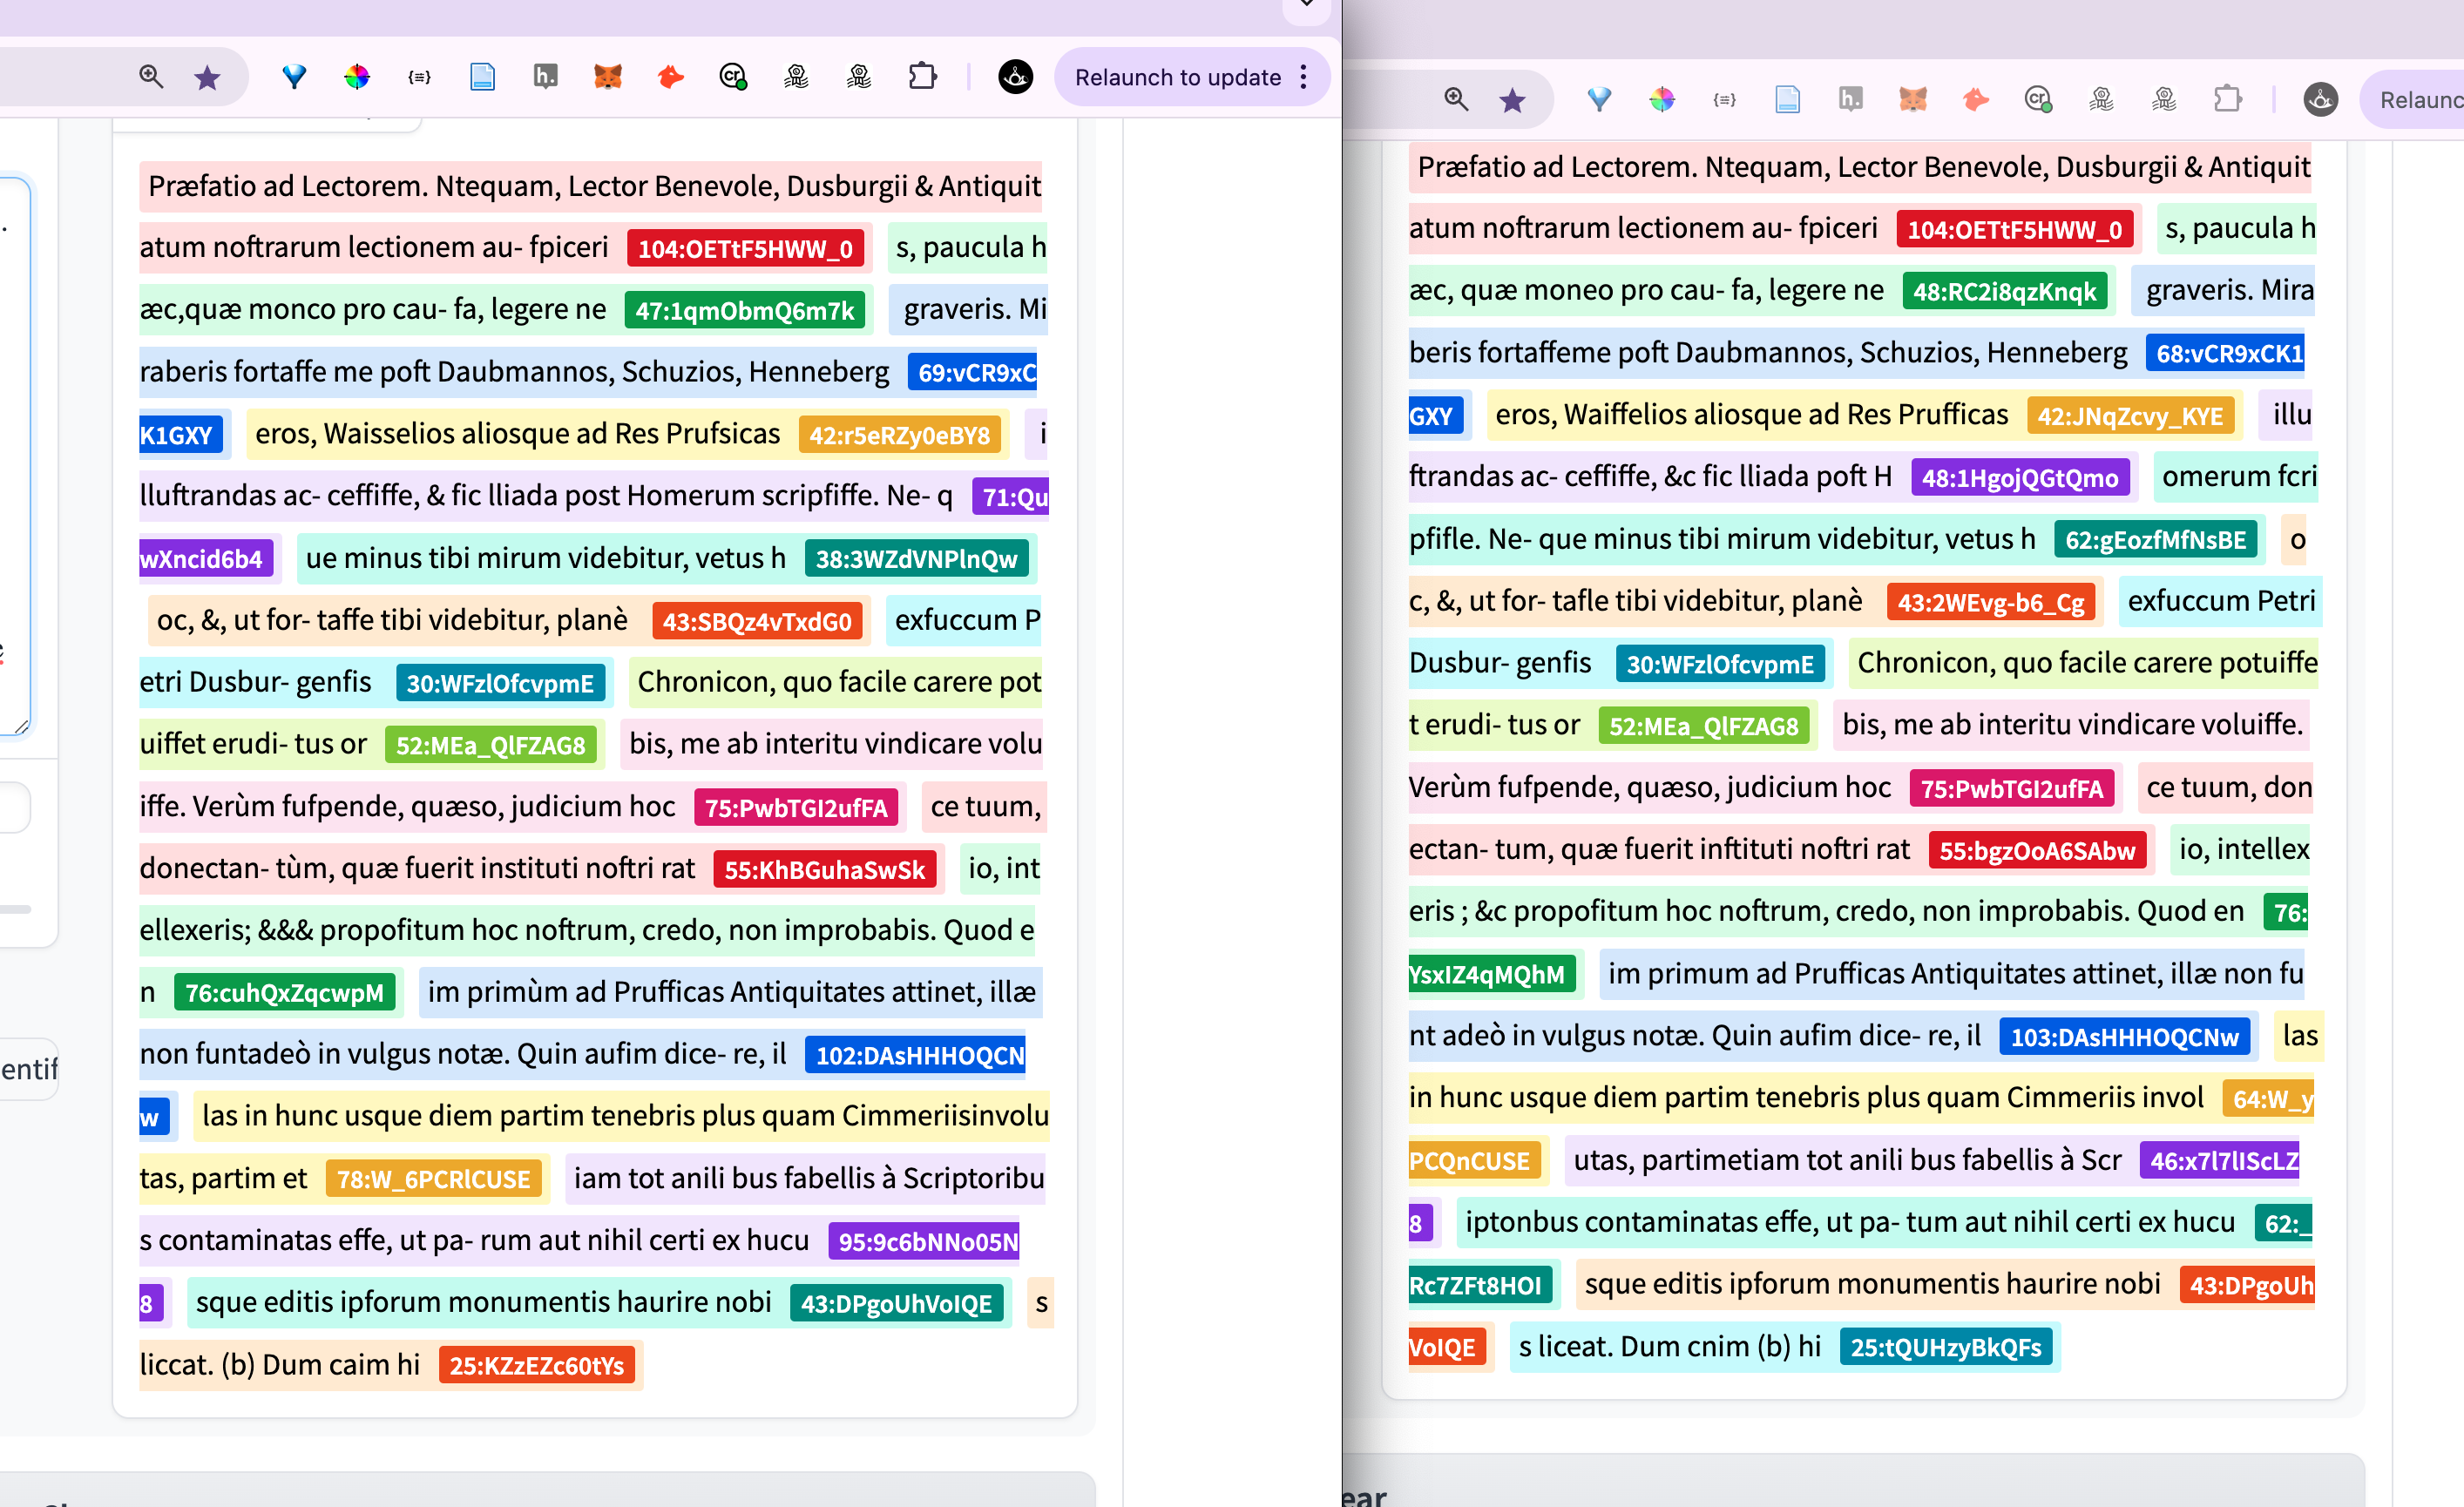Click the teal '38:3WZdVNPlnQw' tag

[x=916, y=559]
